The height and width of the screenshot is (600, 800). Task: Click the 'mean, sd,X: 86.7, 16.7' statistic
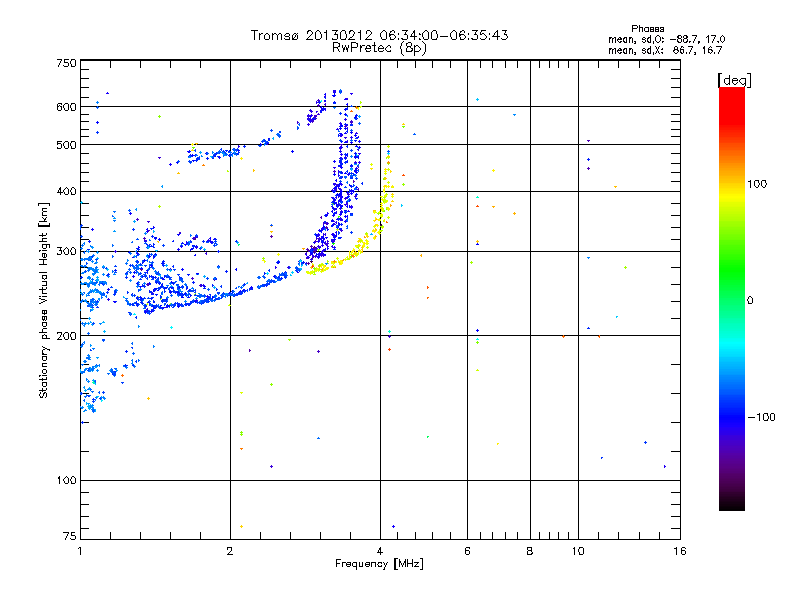[665, 50]
